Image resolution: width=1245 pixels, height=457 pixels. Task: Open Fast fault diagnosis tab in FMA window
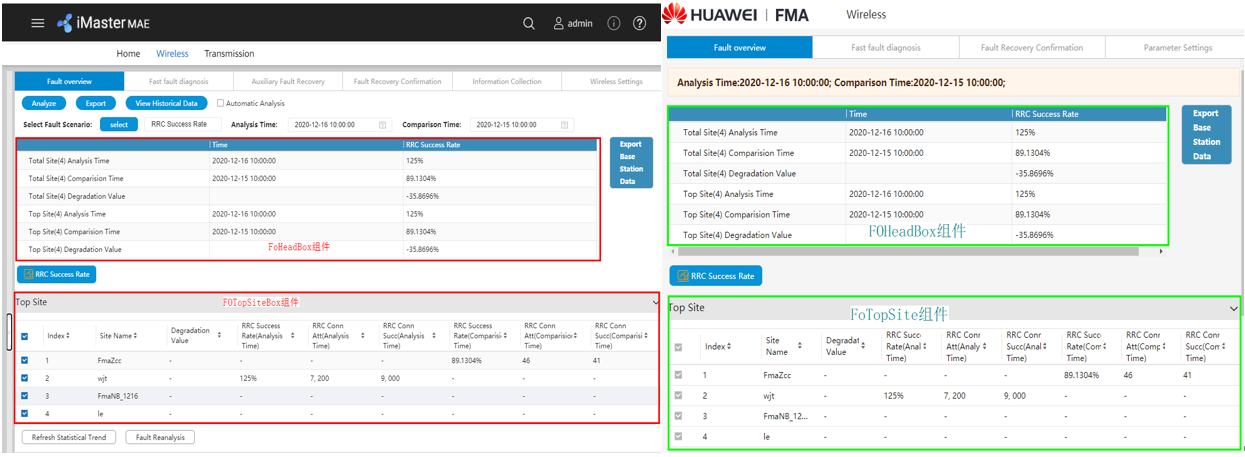point(886,47)
